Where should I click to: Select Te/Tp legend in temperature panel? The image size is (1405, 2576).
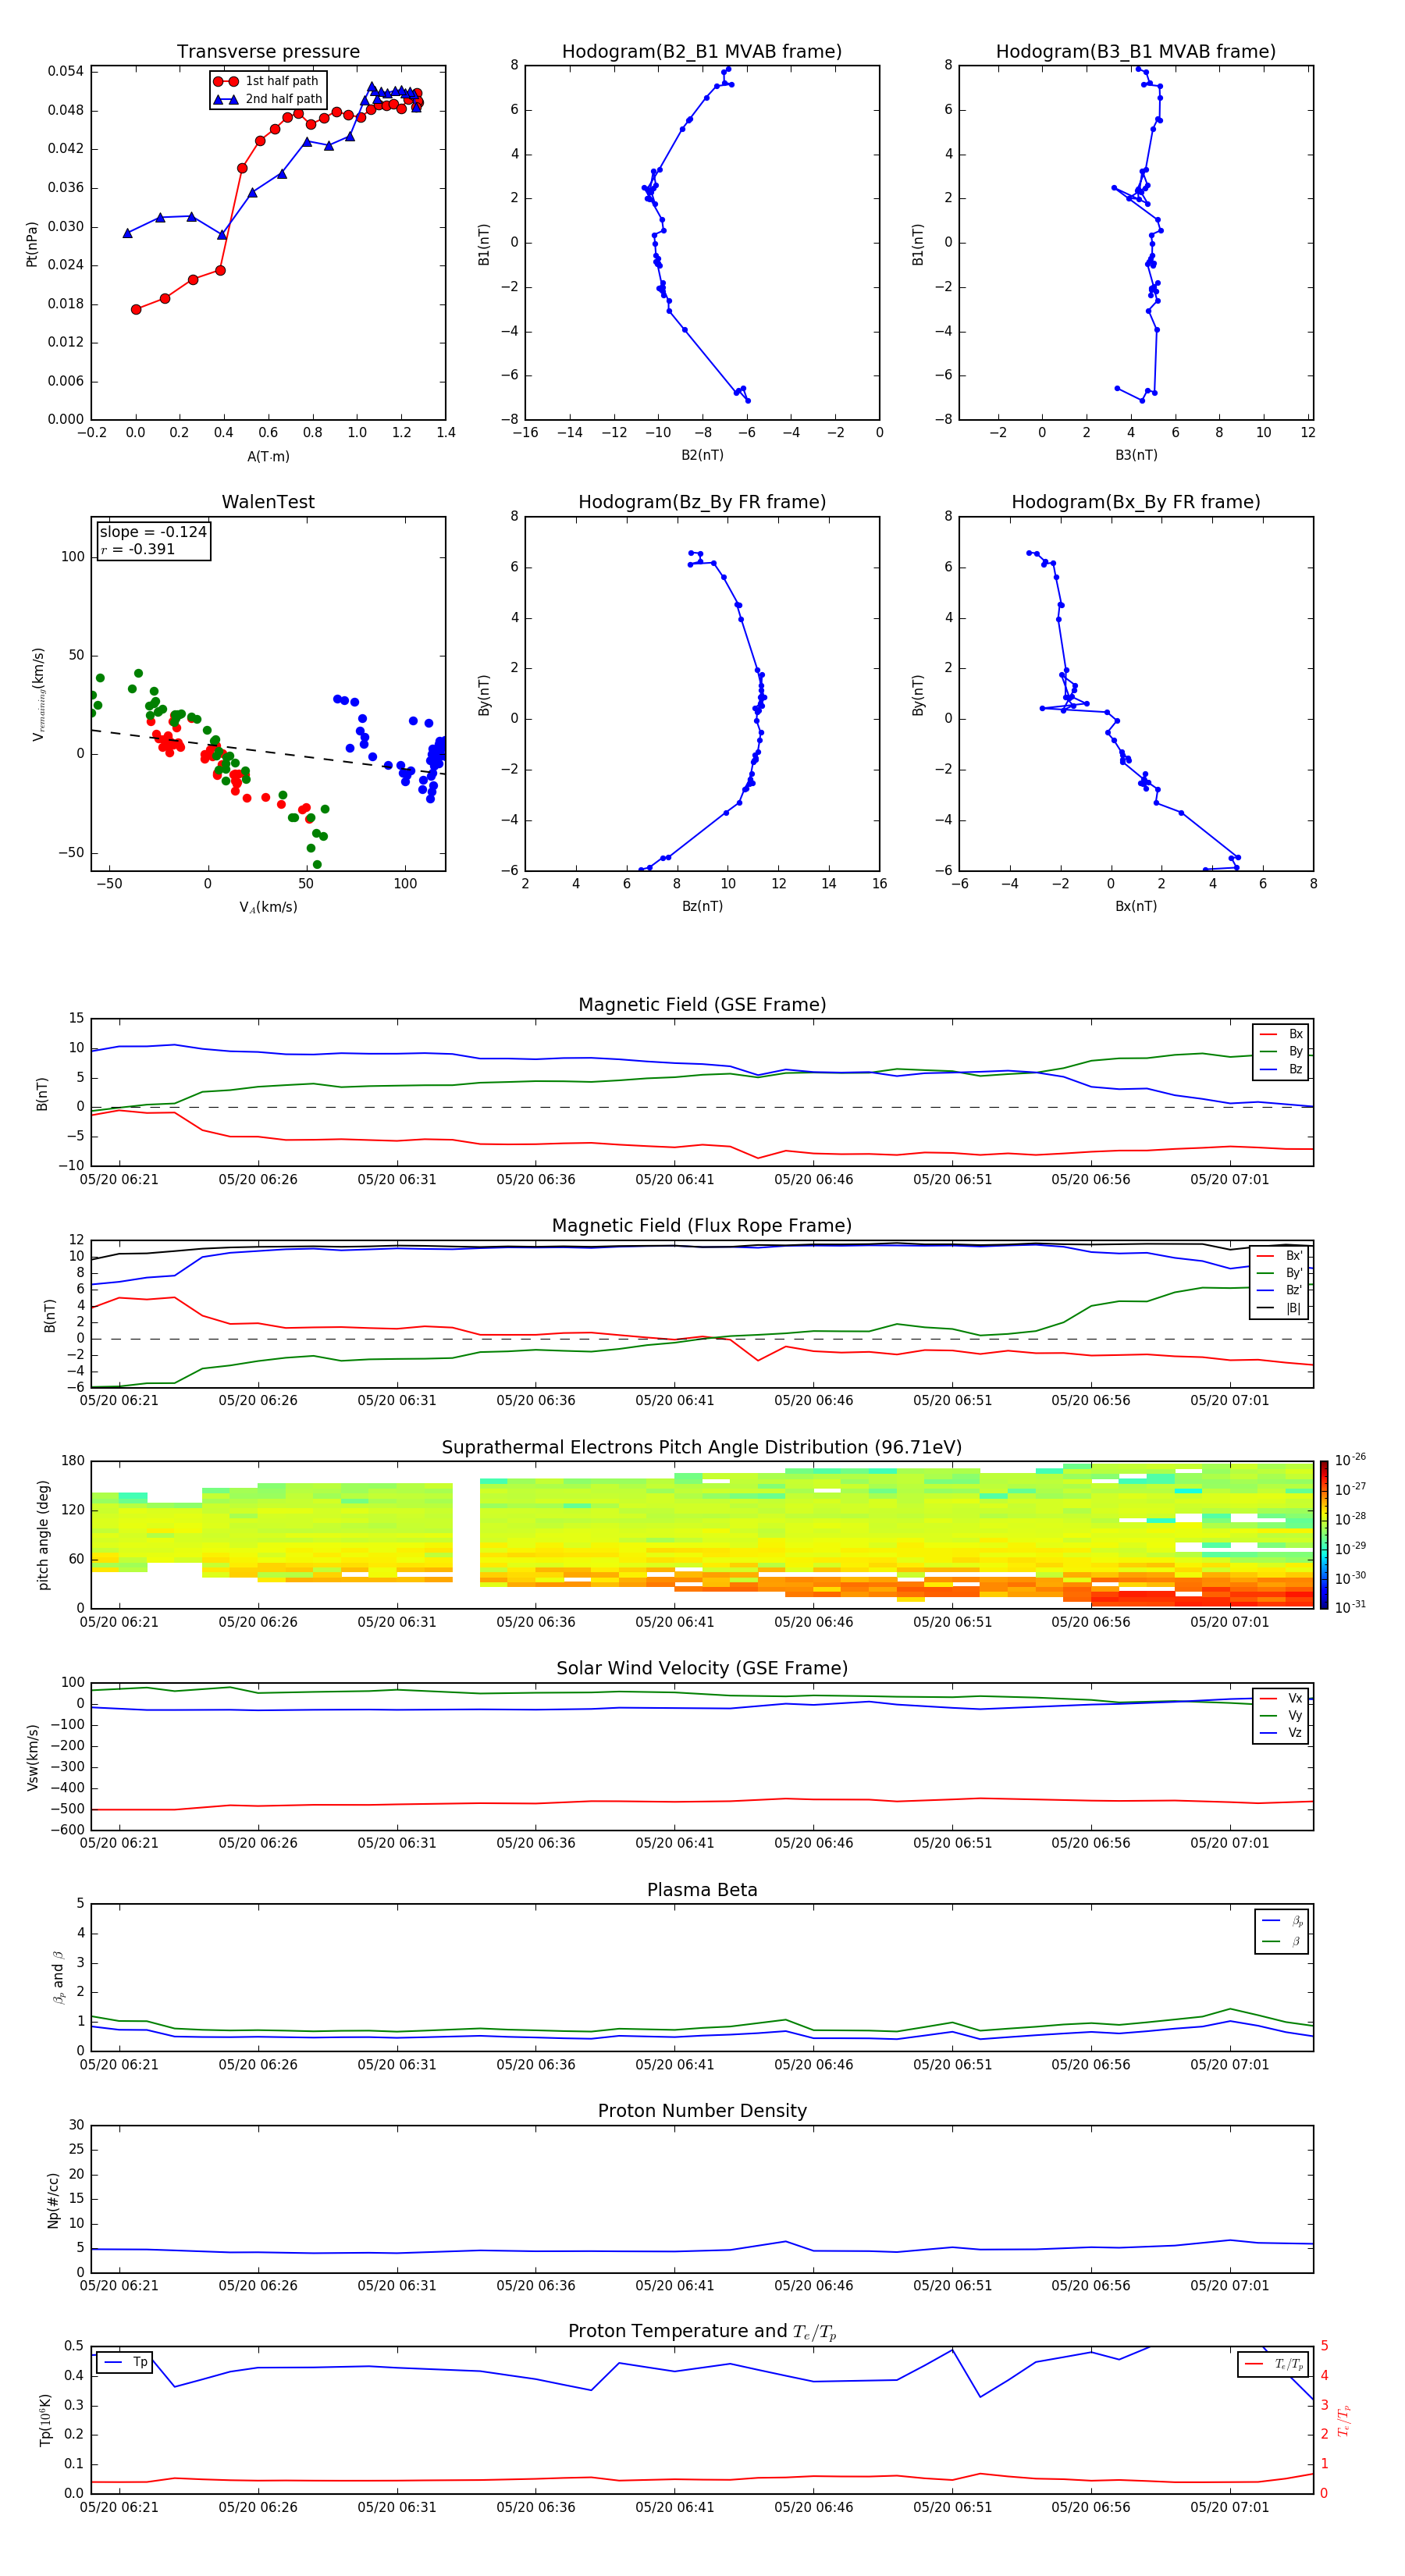pos(1273,2364)
